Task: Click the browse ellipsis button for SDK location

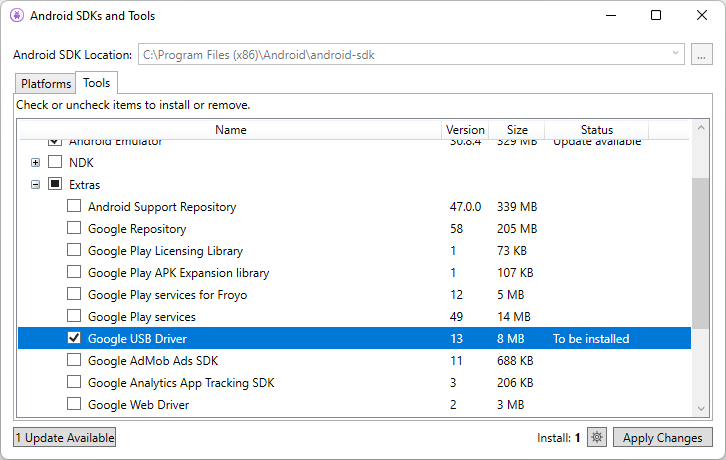Action: point(702,54)
